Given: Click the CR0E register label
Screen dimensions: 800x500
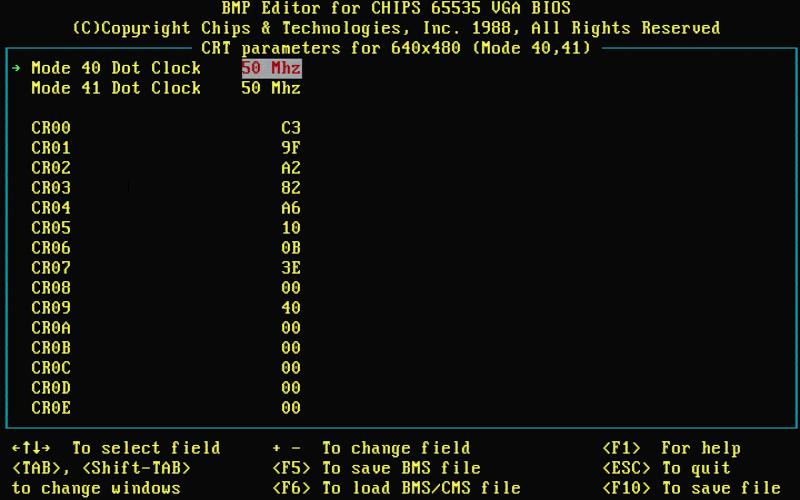Looking at the screenshot, I should [51, 408].
